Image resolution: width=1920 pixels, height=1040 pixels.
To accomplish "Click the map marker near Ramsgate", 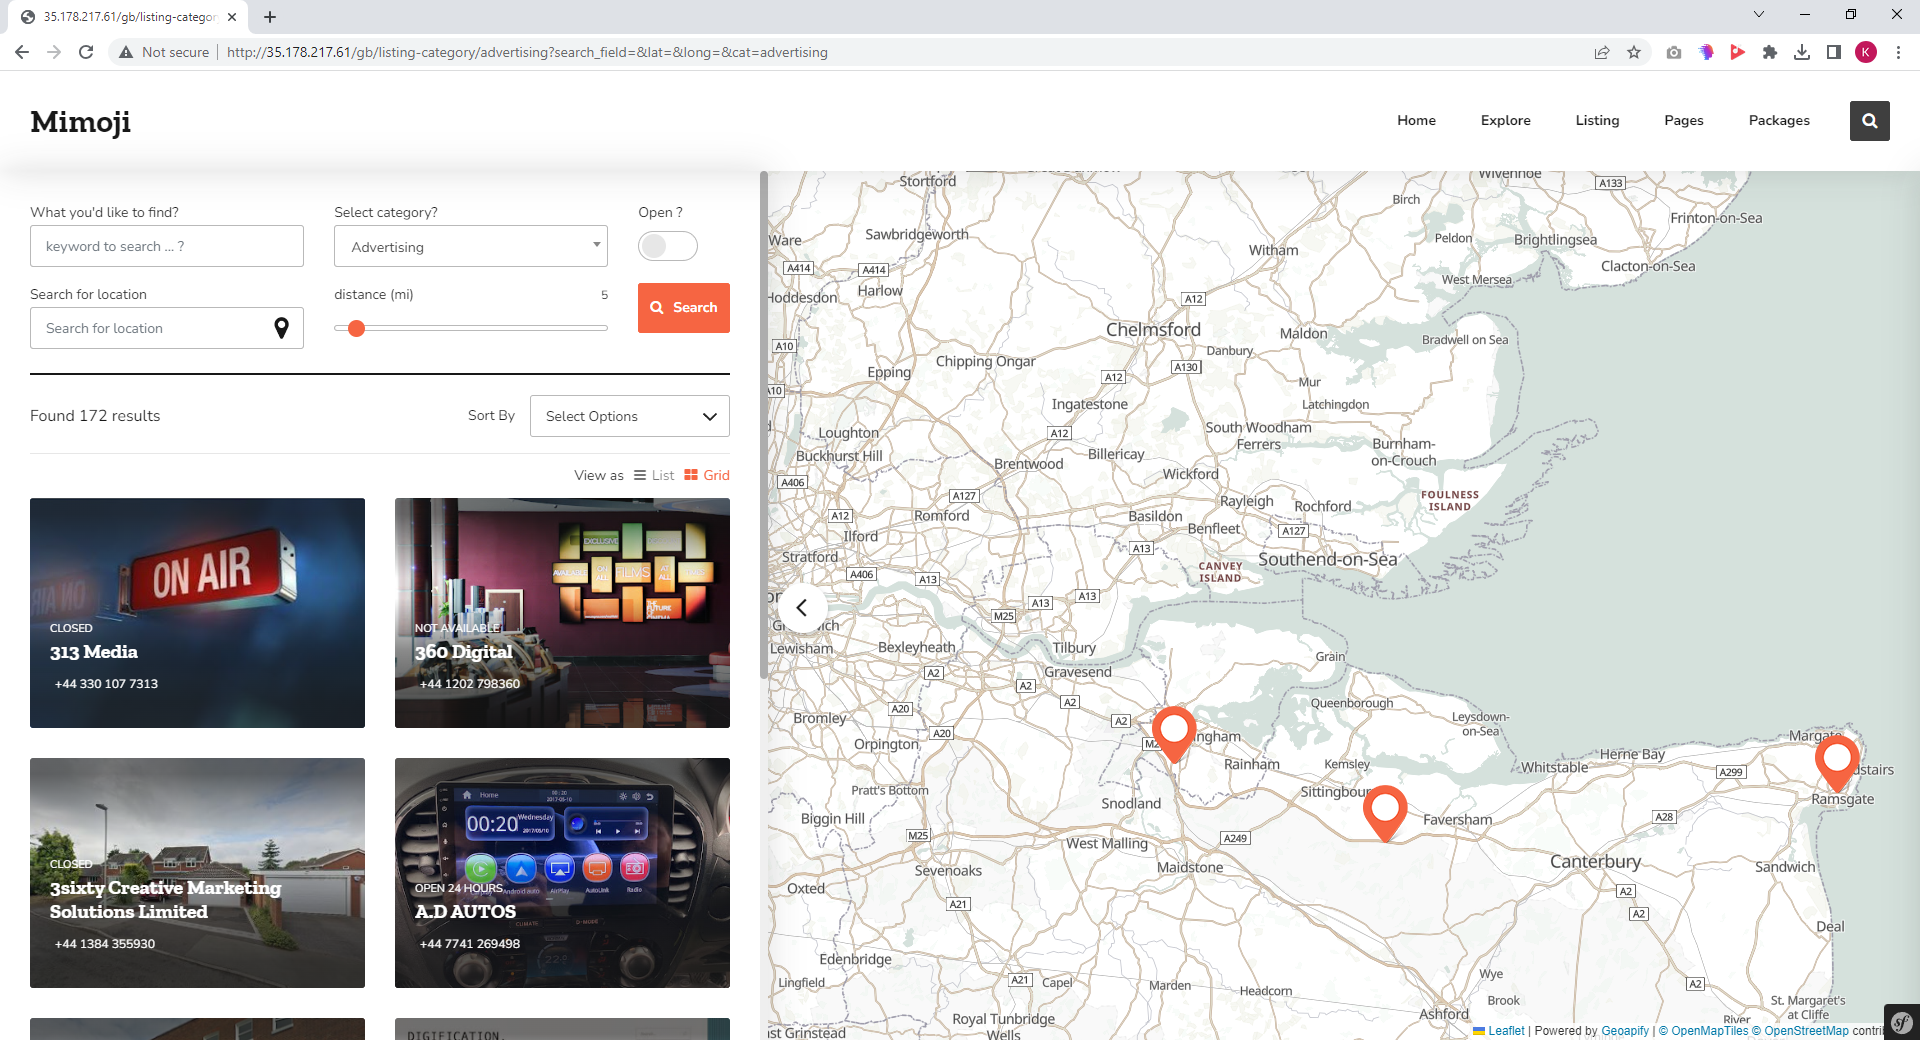I will click(1836, 759).
